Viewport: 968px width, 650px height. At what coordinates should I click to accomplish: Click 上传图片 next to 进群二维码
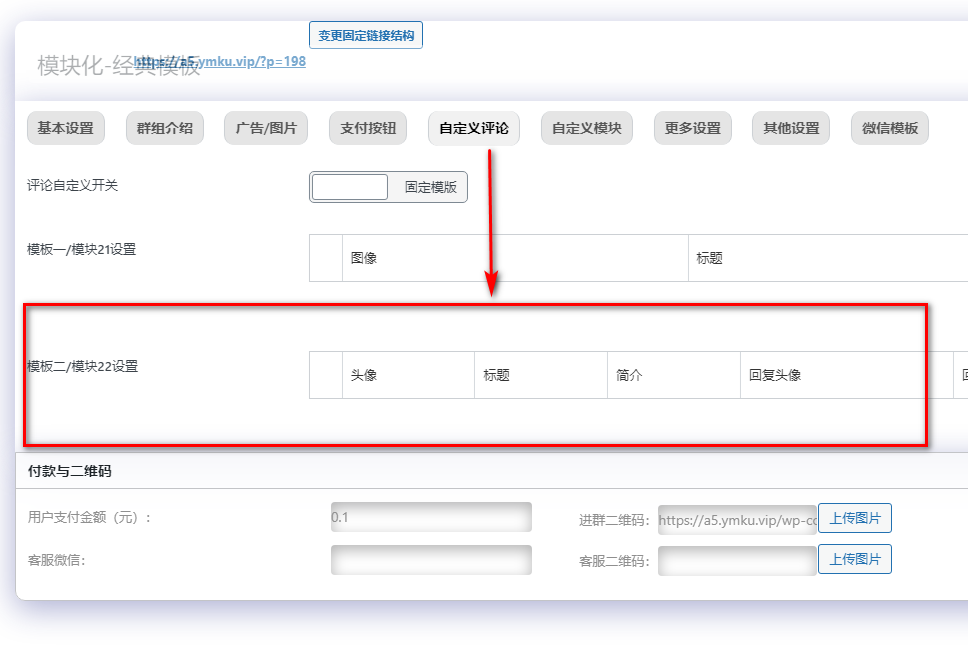[x=855, y=518]
